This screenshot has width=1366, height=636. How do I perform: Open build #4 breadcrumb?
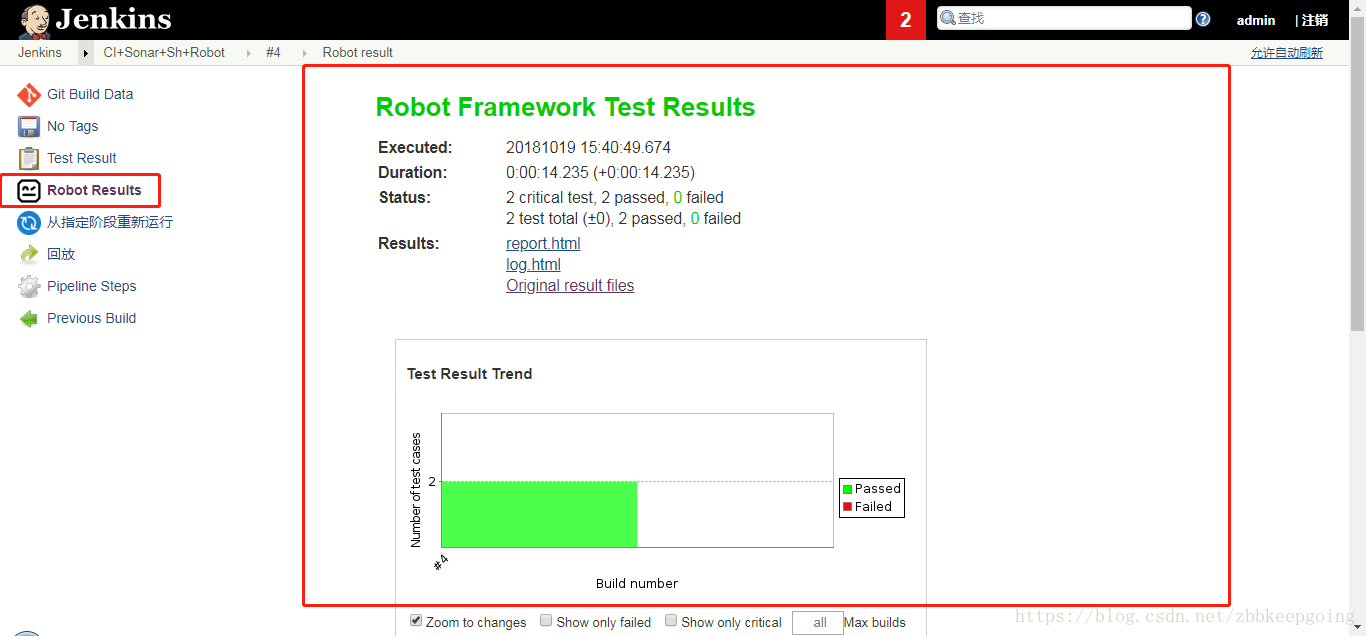pos(273,53)
